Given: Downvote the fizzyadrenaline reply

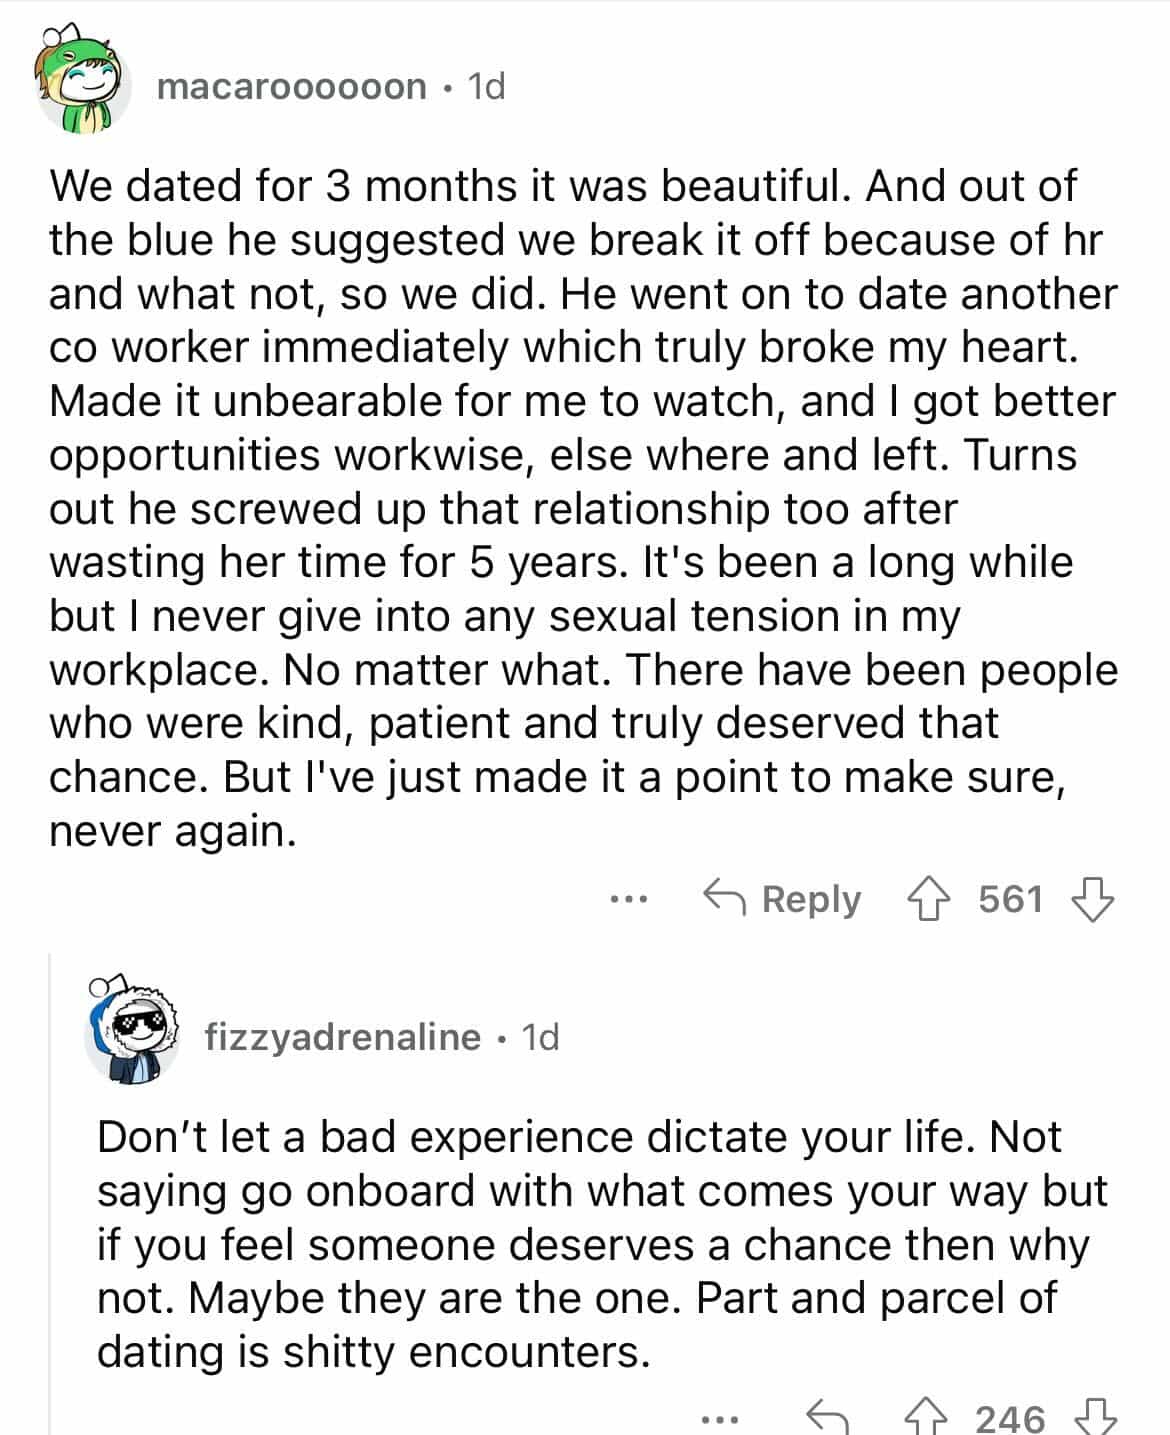Looking at the screenshot, I should [1093, 1418].
